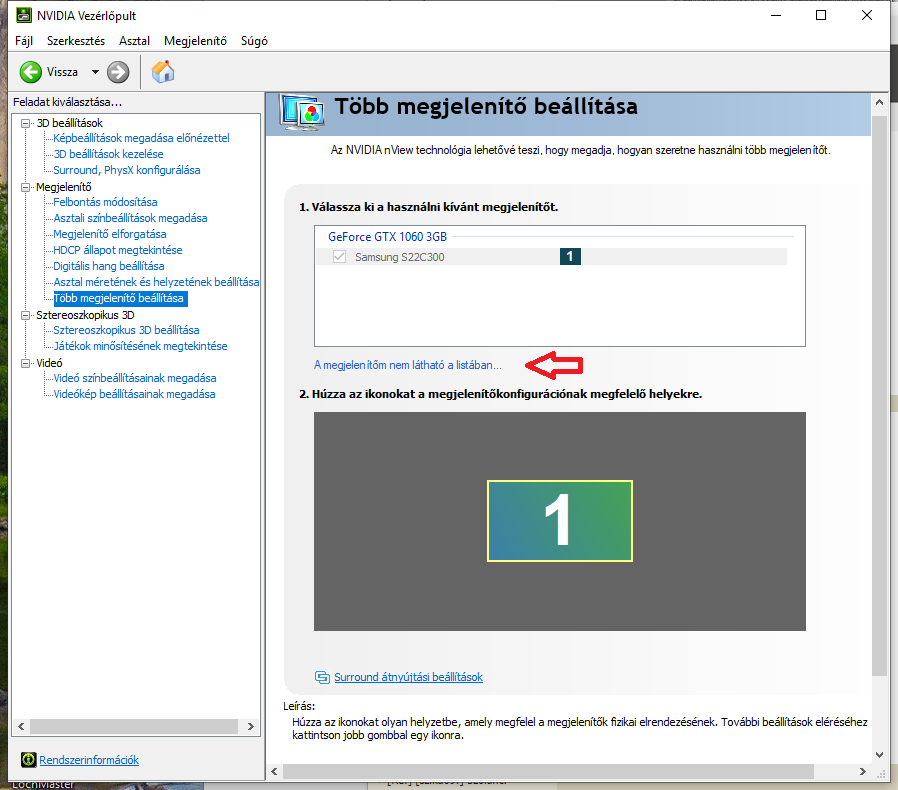The image size is (898, 790).
Task: Open the Asztal menu
Action: point(134,41)
